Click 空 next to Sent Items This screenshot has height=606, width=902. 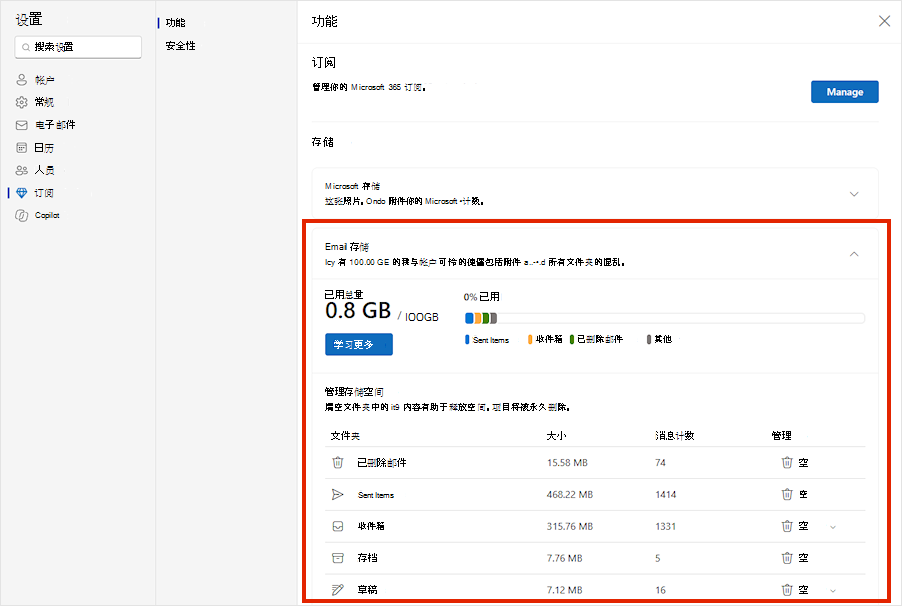[x=804, y=494]
